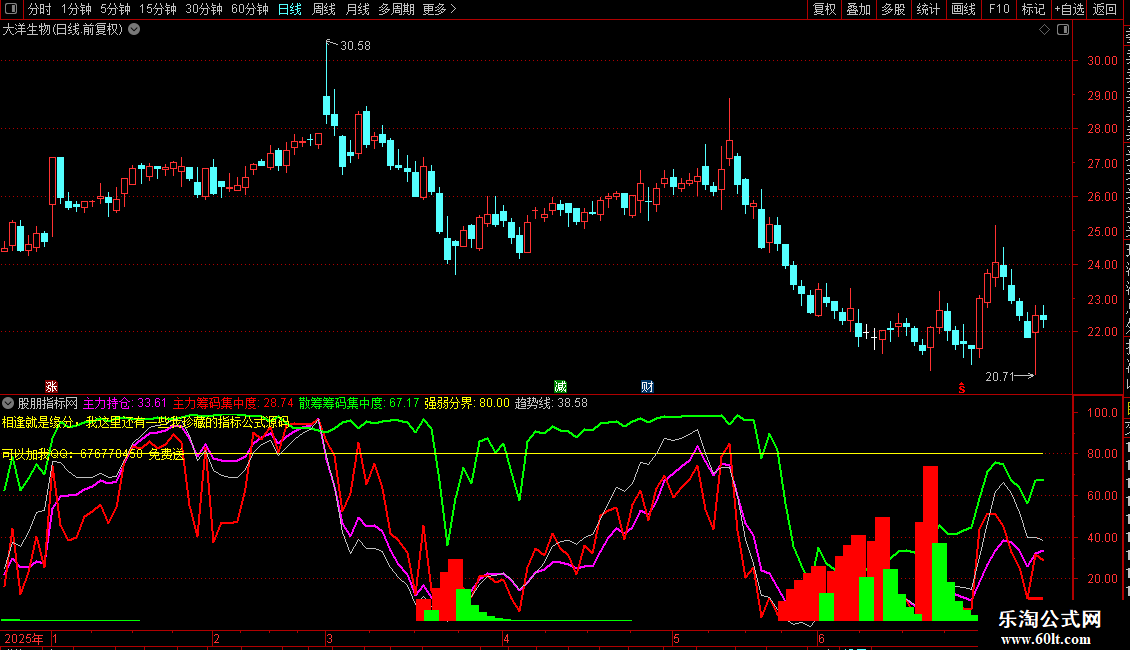The image size is (1130, 650).
Task: Open the 统计 statistics tool
Action: point(928,9)
